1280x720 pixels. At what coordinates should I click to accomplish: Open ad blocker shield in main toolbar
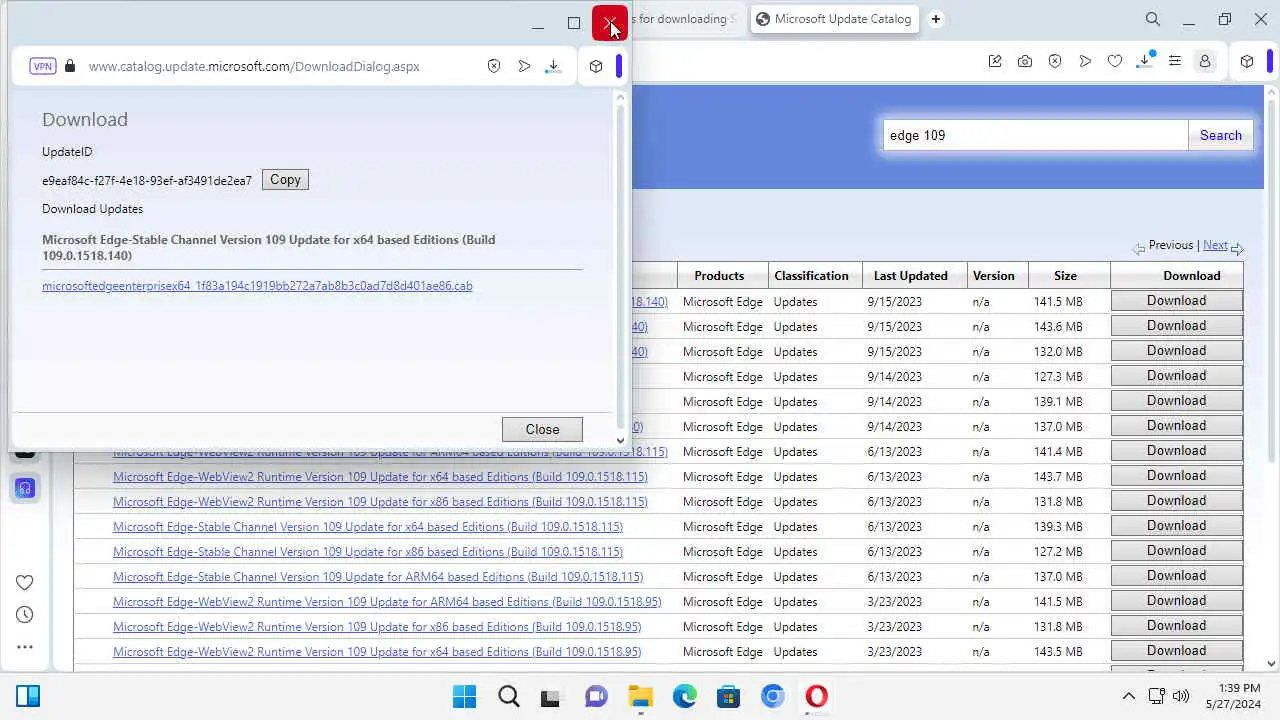[1055, 61]
